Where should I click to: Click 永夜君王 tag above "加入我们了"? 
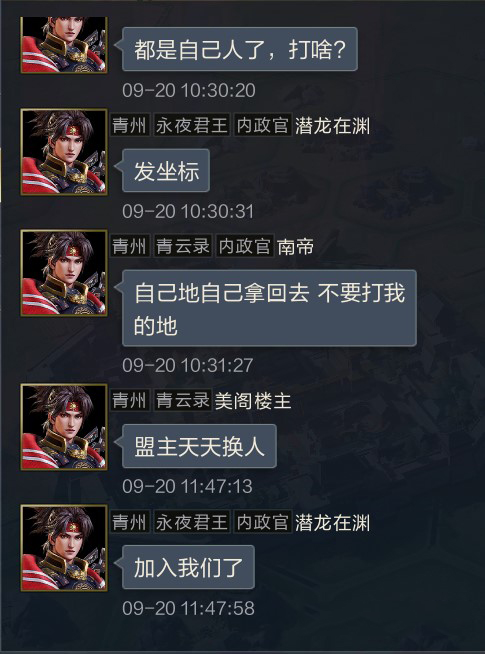click(192, 521)
